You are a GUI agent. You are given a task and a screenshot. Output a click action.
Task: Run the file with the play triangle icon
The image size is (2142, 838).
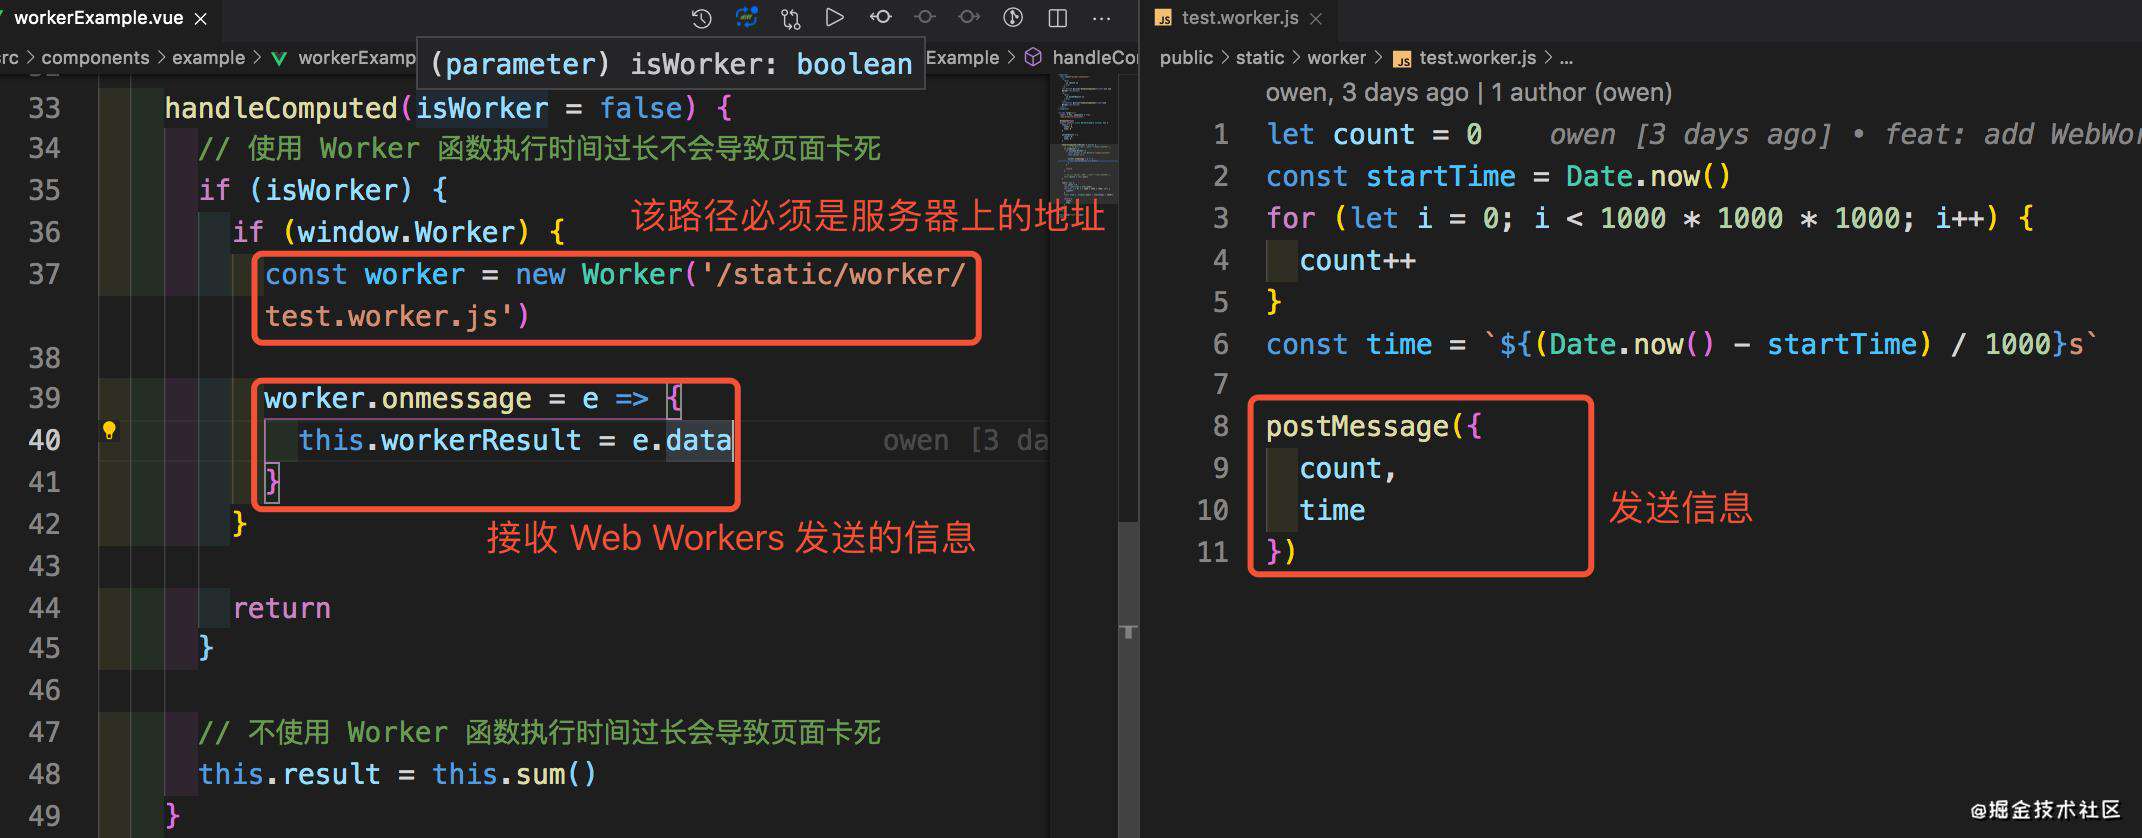(834, 17)
